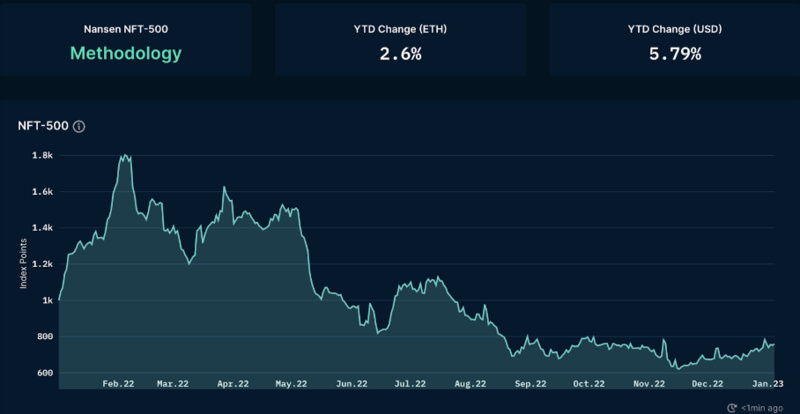The width and height of the screenshot is (800, 414).
Task: Click the '<1min ago' timestamp text
Action: tap(762, 408)
